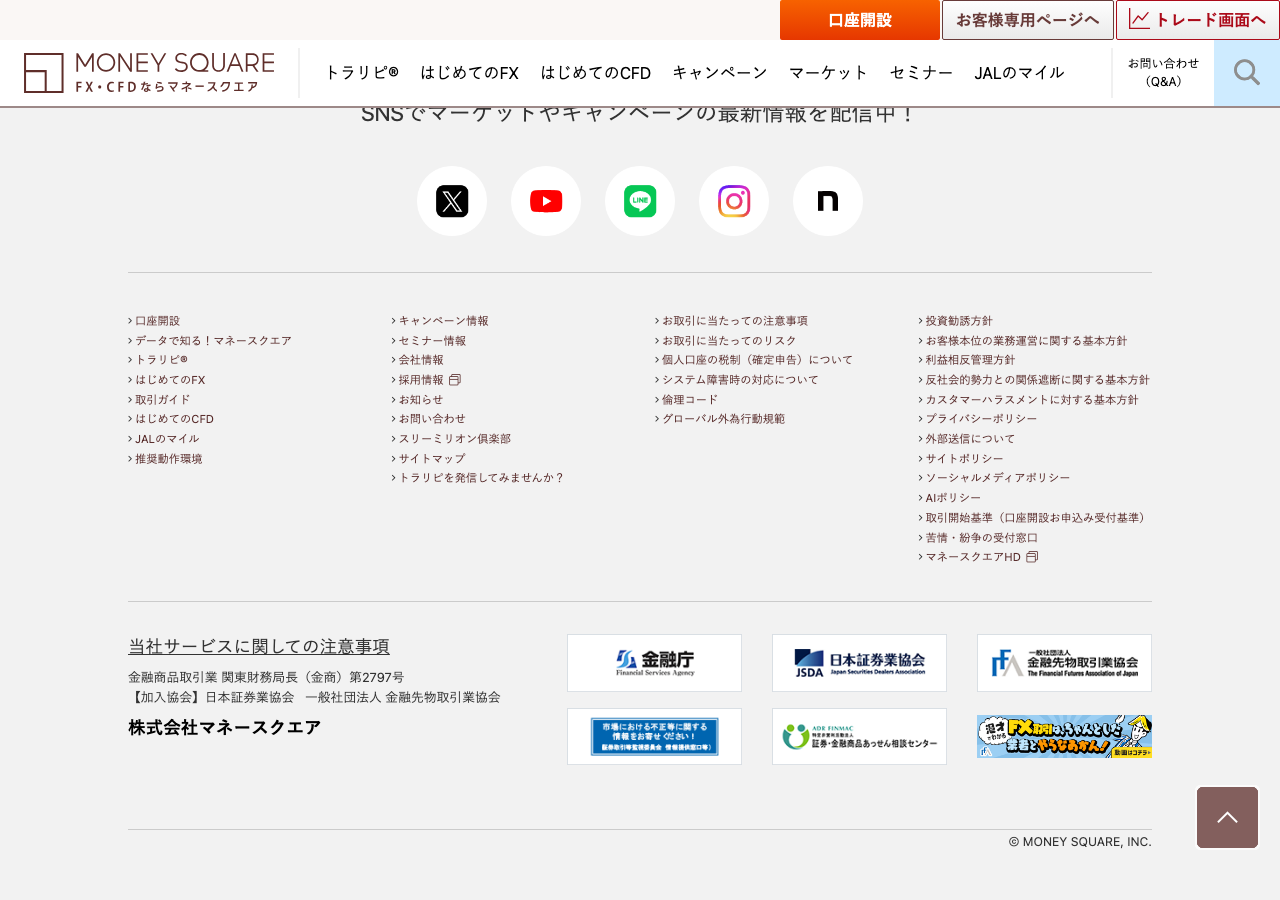Click the back-to-top arrow button
Viewport: 1280px width, 900px height.
(1227, 817)
